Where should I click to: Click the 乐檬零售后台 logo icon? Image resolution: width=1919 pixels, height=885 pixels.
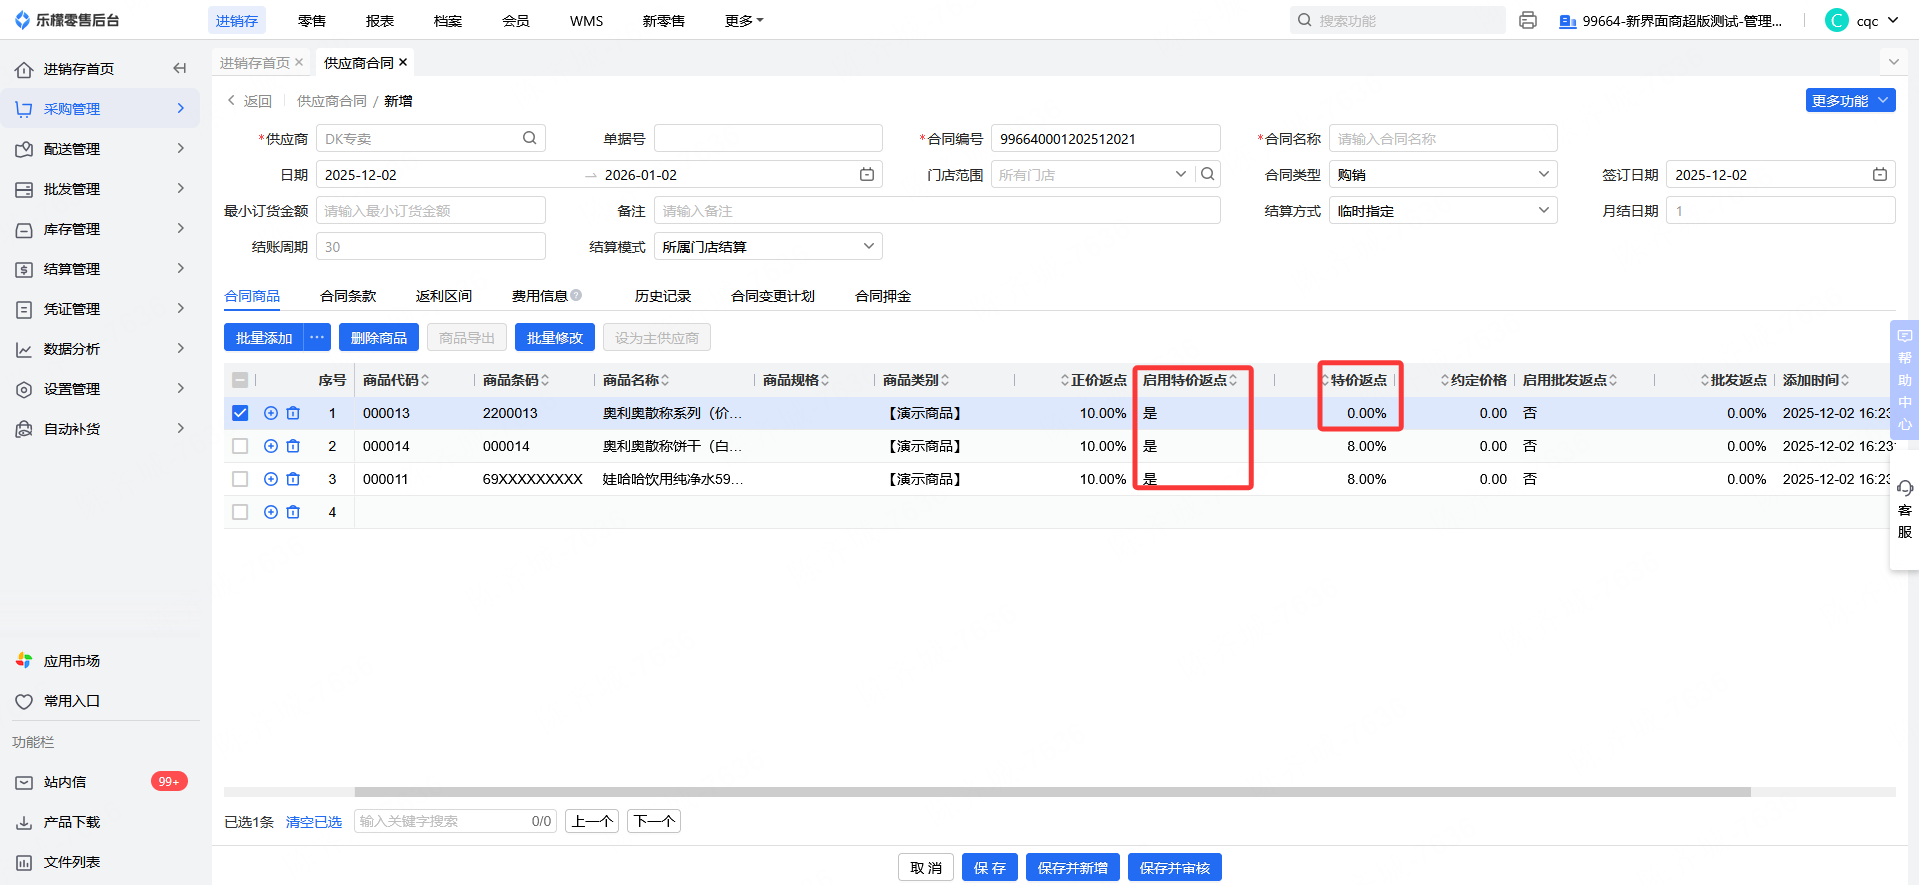(x=22, y=20)
